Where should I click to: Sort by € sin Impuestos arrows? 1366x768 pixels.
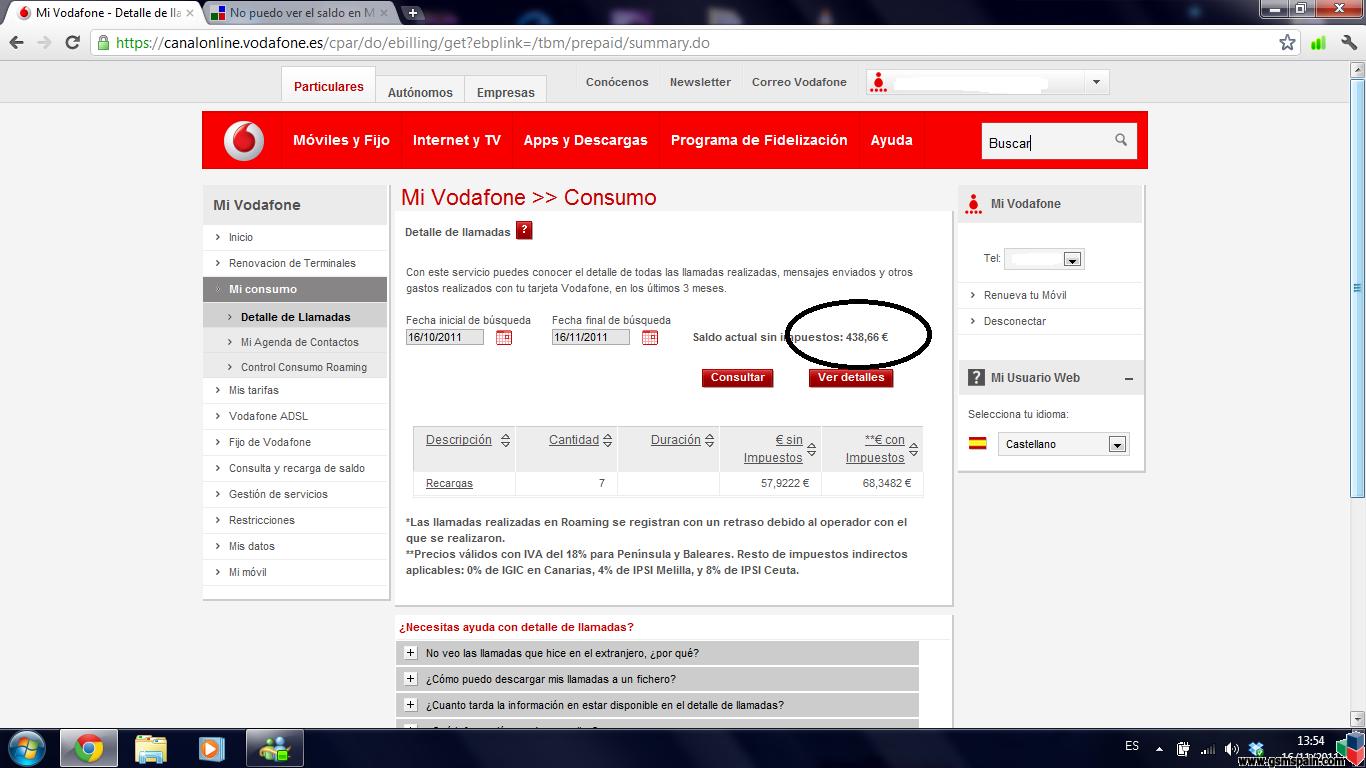coord(811,450)
